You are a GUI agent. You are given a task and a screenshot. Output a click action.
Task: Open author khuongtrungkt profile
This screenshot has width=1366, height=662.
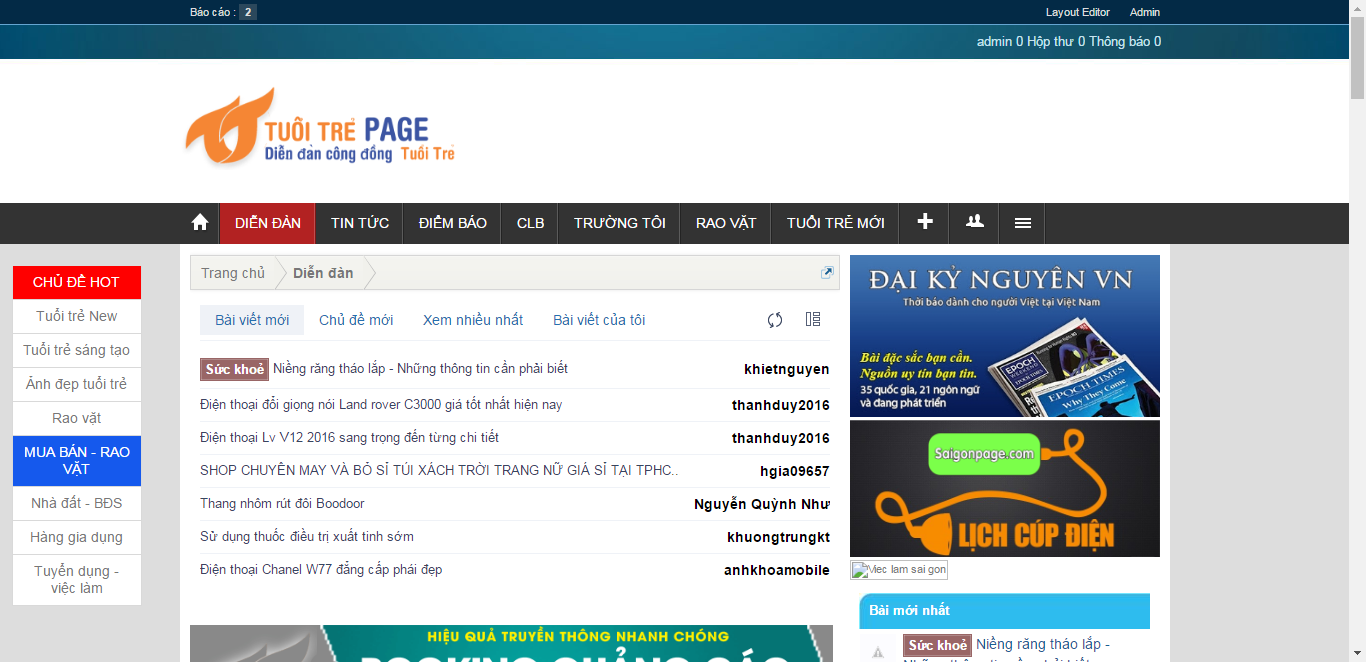click(x=779, y=538)
